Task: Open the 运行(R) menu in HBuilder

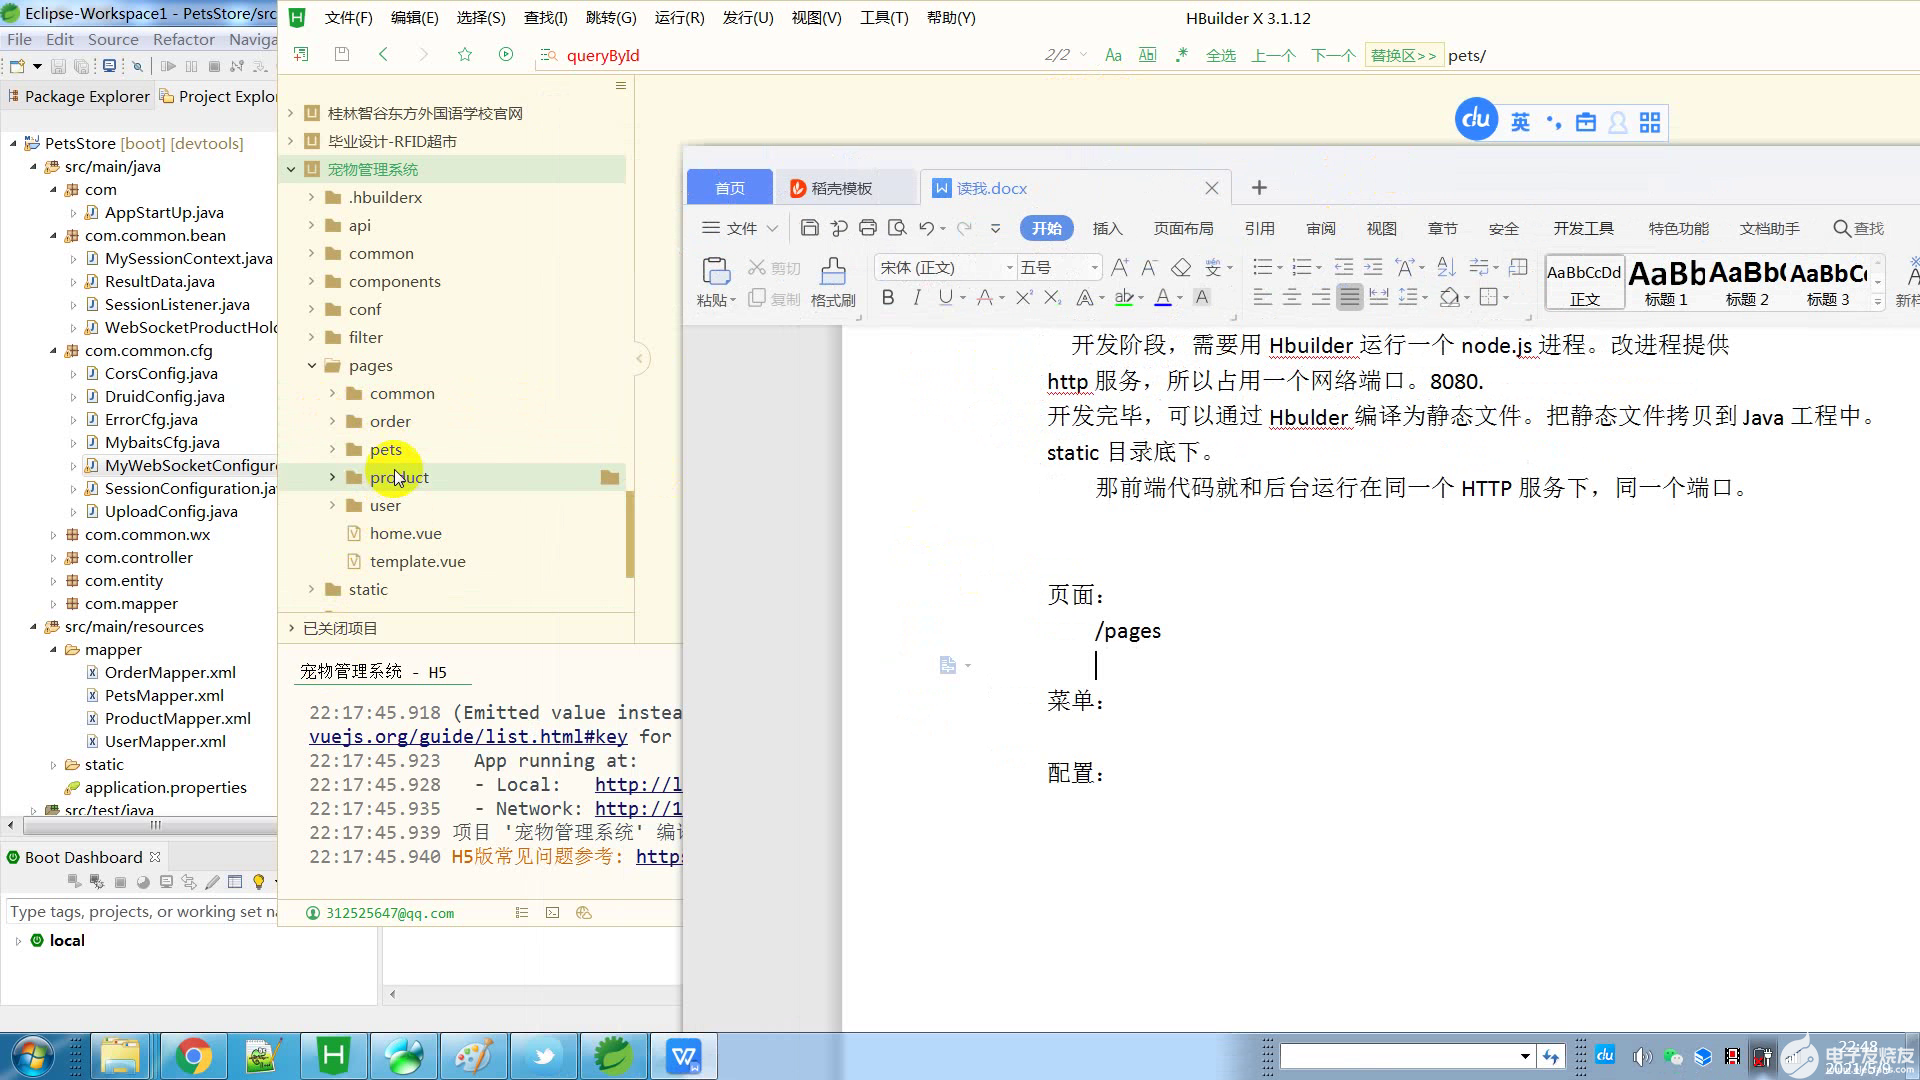Action: click(x=679, y=18)
